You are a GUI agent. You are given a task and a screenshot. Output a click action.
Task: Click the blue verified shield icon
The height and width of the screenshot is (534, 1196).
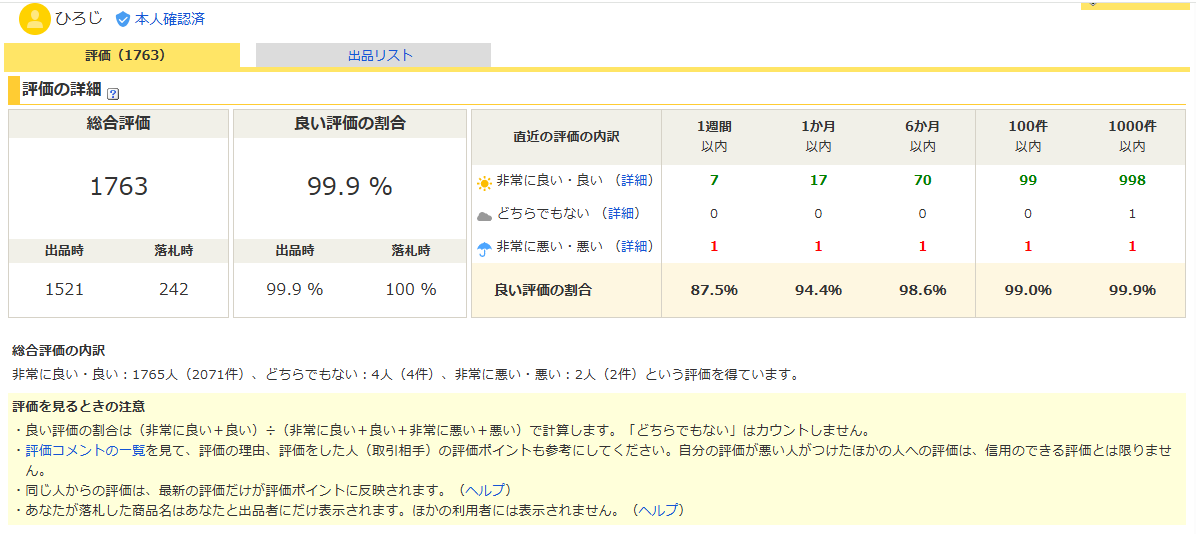[122, 19]
